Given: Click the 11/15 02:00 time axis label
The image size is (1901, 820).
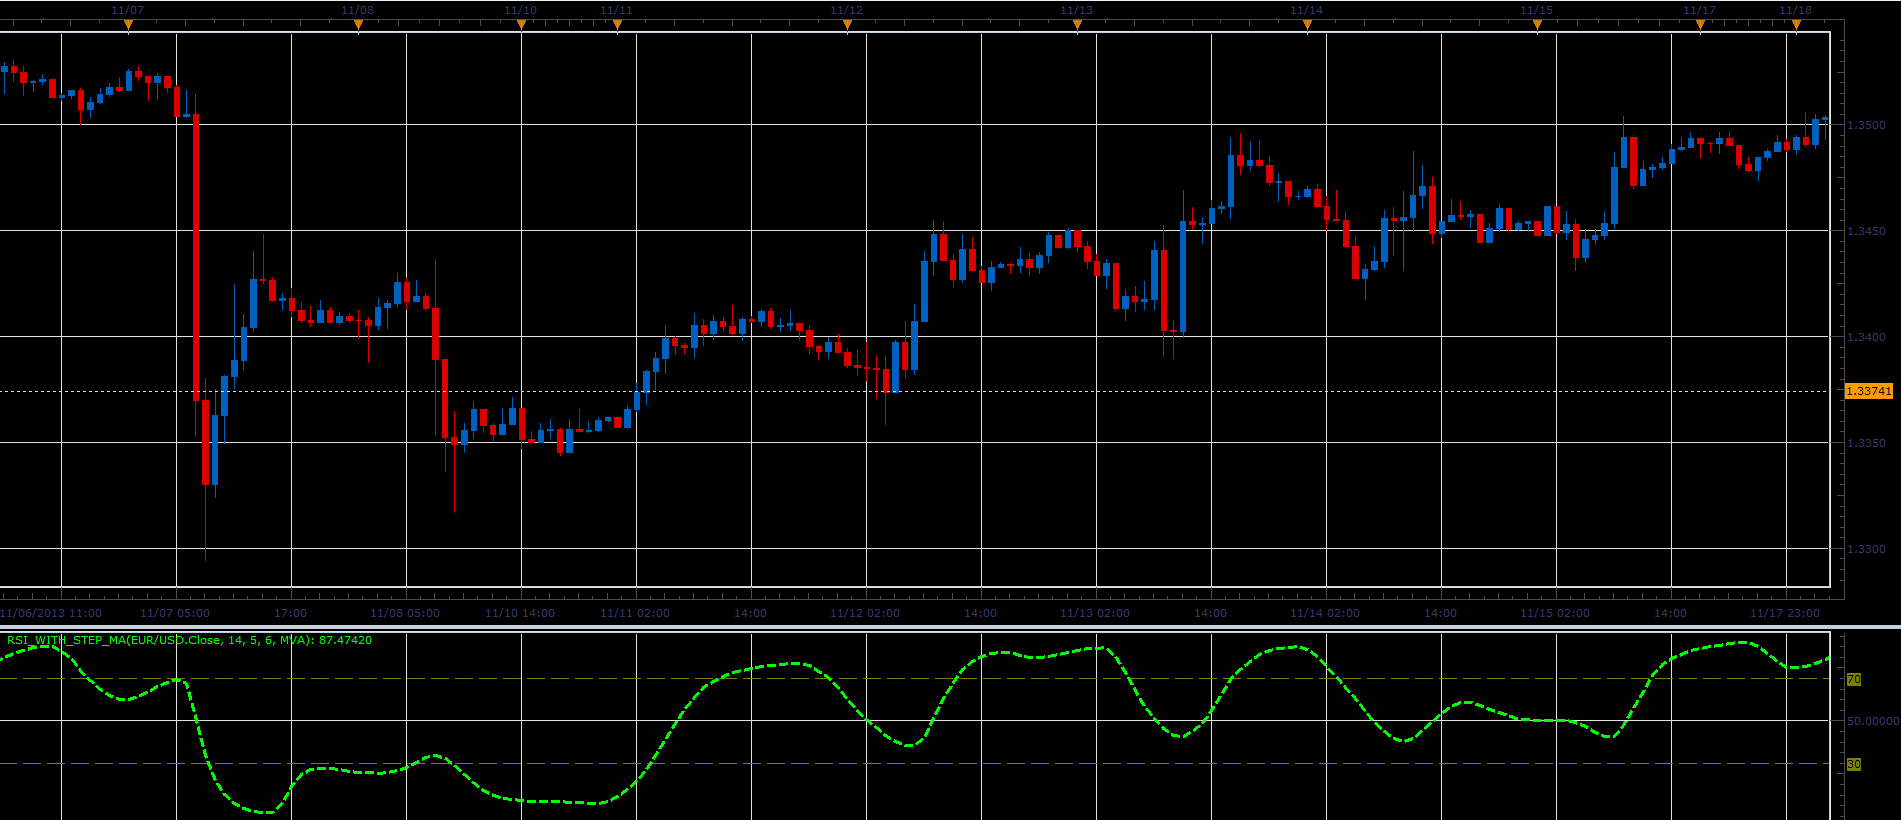Looking at the screenshot, I should [x=1555, y=613].
